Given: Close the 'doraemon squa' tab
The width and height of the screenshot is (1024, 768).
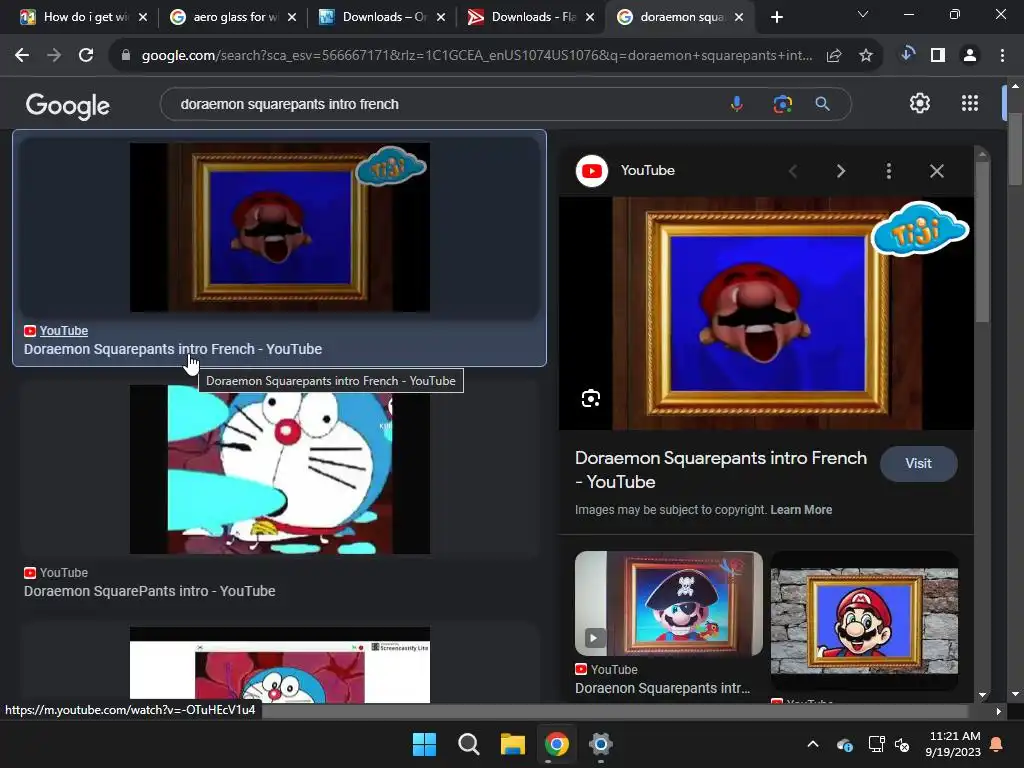Looking at the screenshot, I should coord(739,17).
